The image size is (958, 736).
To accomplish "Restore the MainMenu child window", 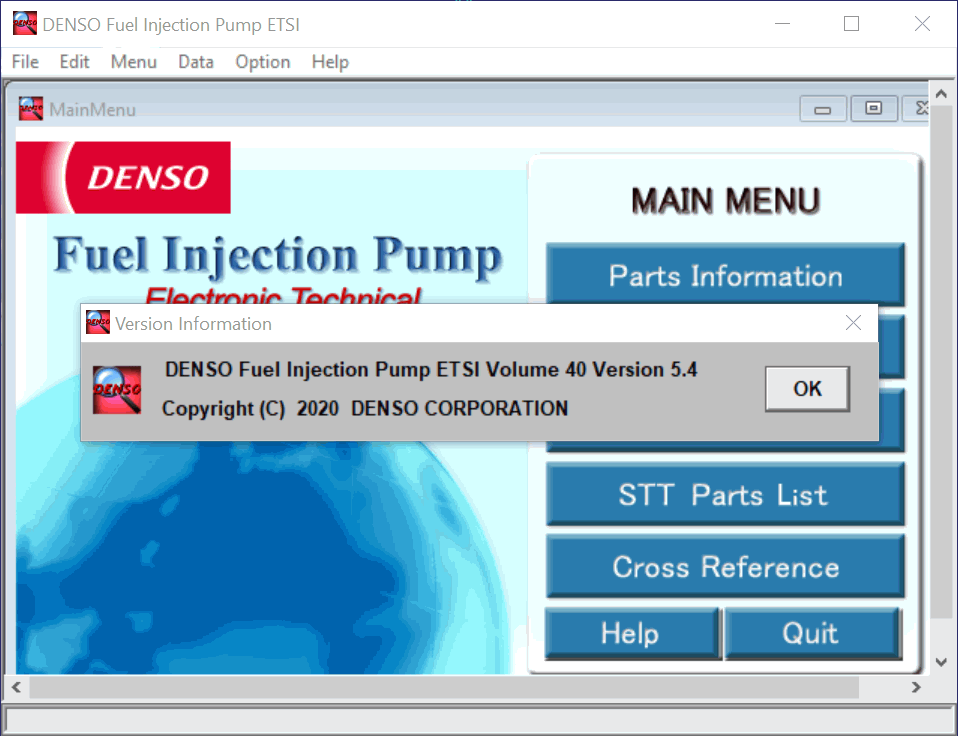I will pos(873,108).
